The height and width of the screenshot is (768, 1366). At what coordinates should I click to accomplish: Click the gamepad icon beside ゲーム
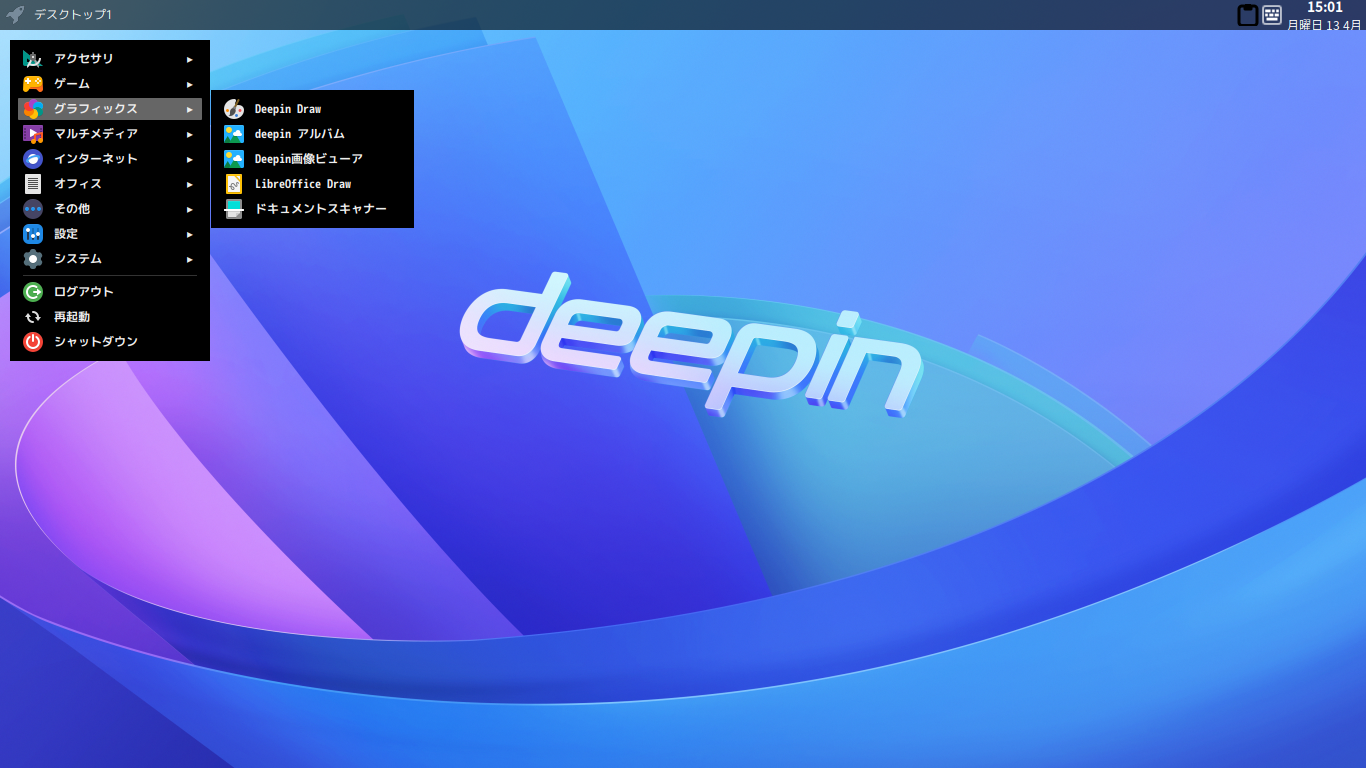tap(33, 84)
